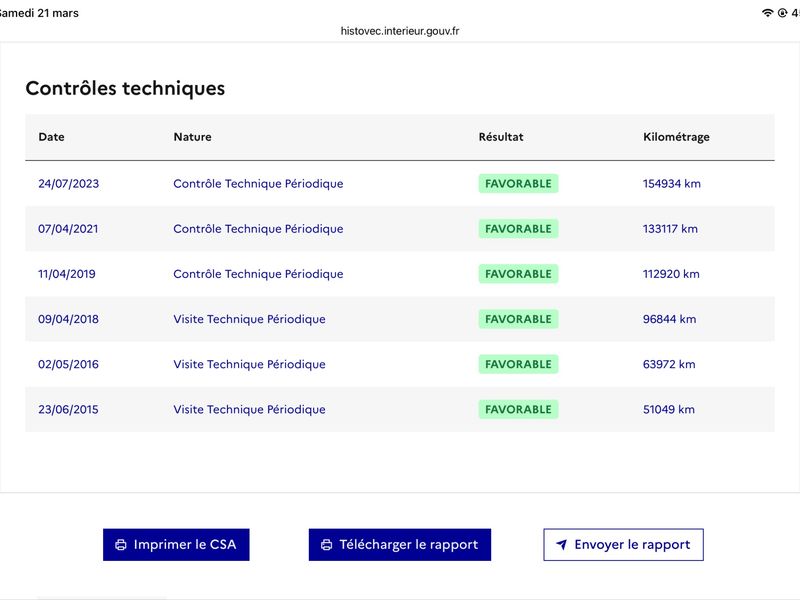Viewport: 800px width, 600px height.
Task: Click the printer icon on Imprimer le CSA
Action: pyautogui.click(x=121, y=545)
